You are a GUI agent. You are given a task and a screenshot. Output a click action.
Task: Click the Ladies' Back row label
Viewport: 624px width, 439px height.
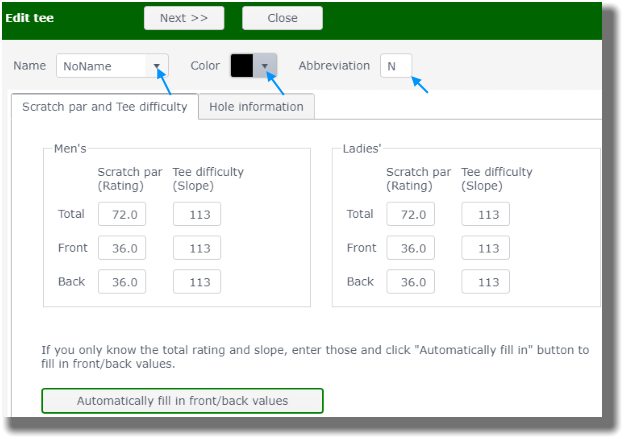[360, 282]
